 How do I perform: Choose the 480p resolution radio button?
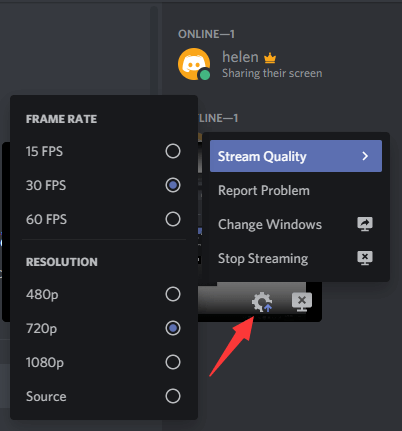173,294
